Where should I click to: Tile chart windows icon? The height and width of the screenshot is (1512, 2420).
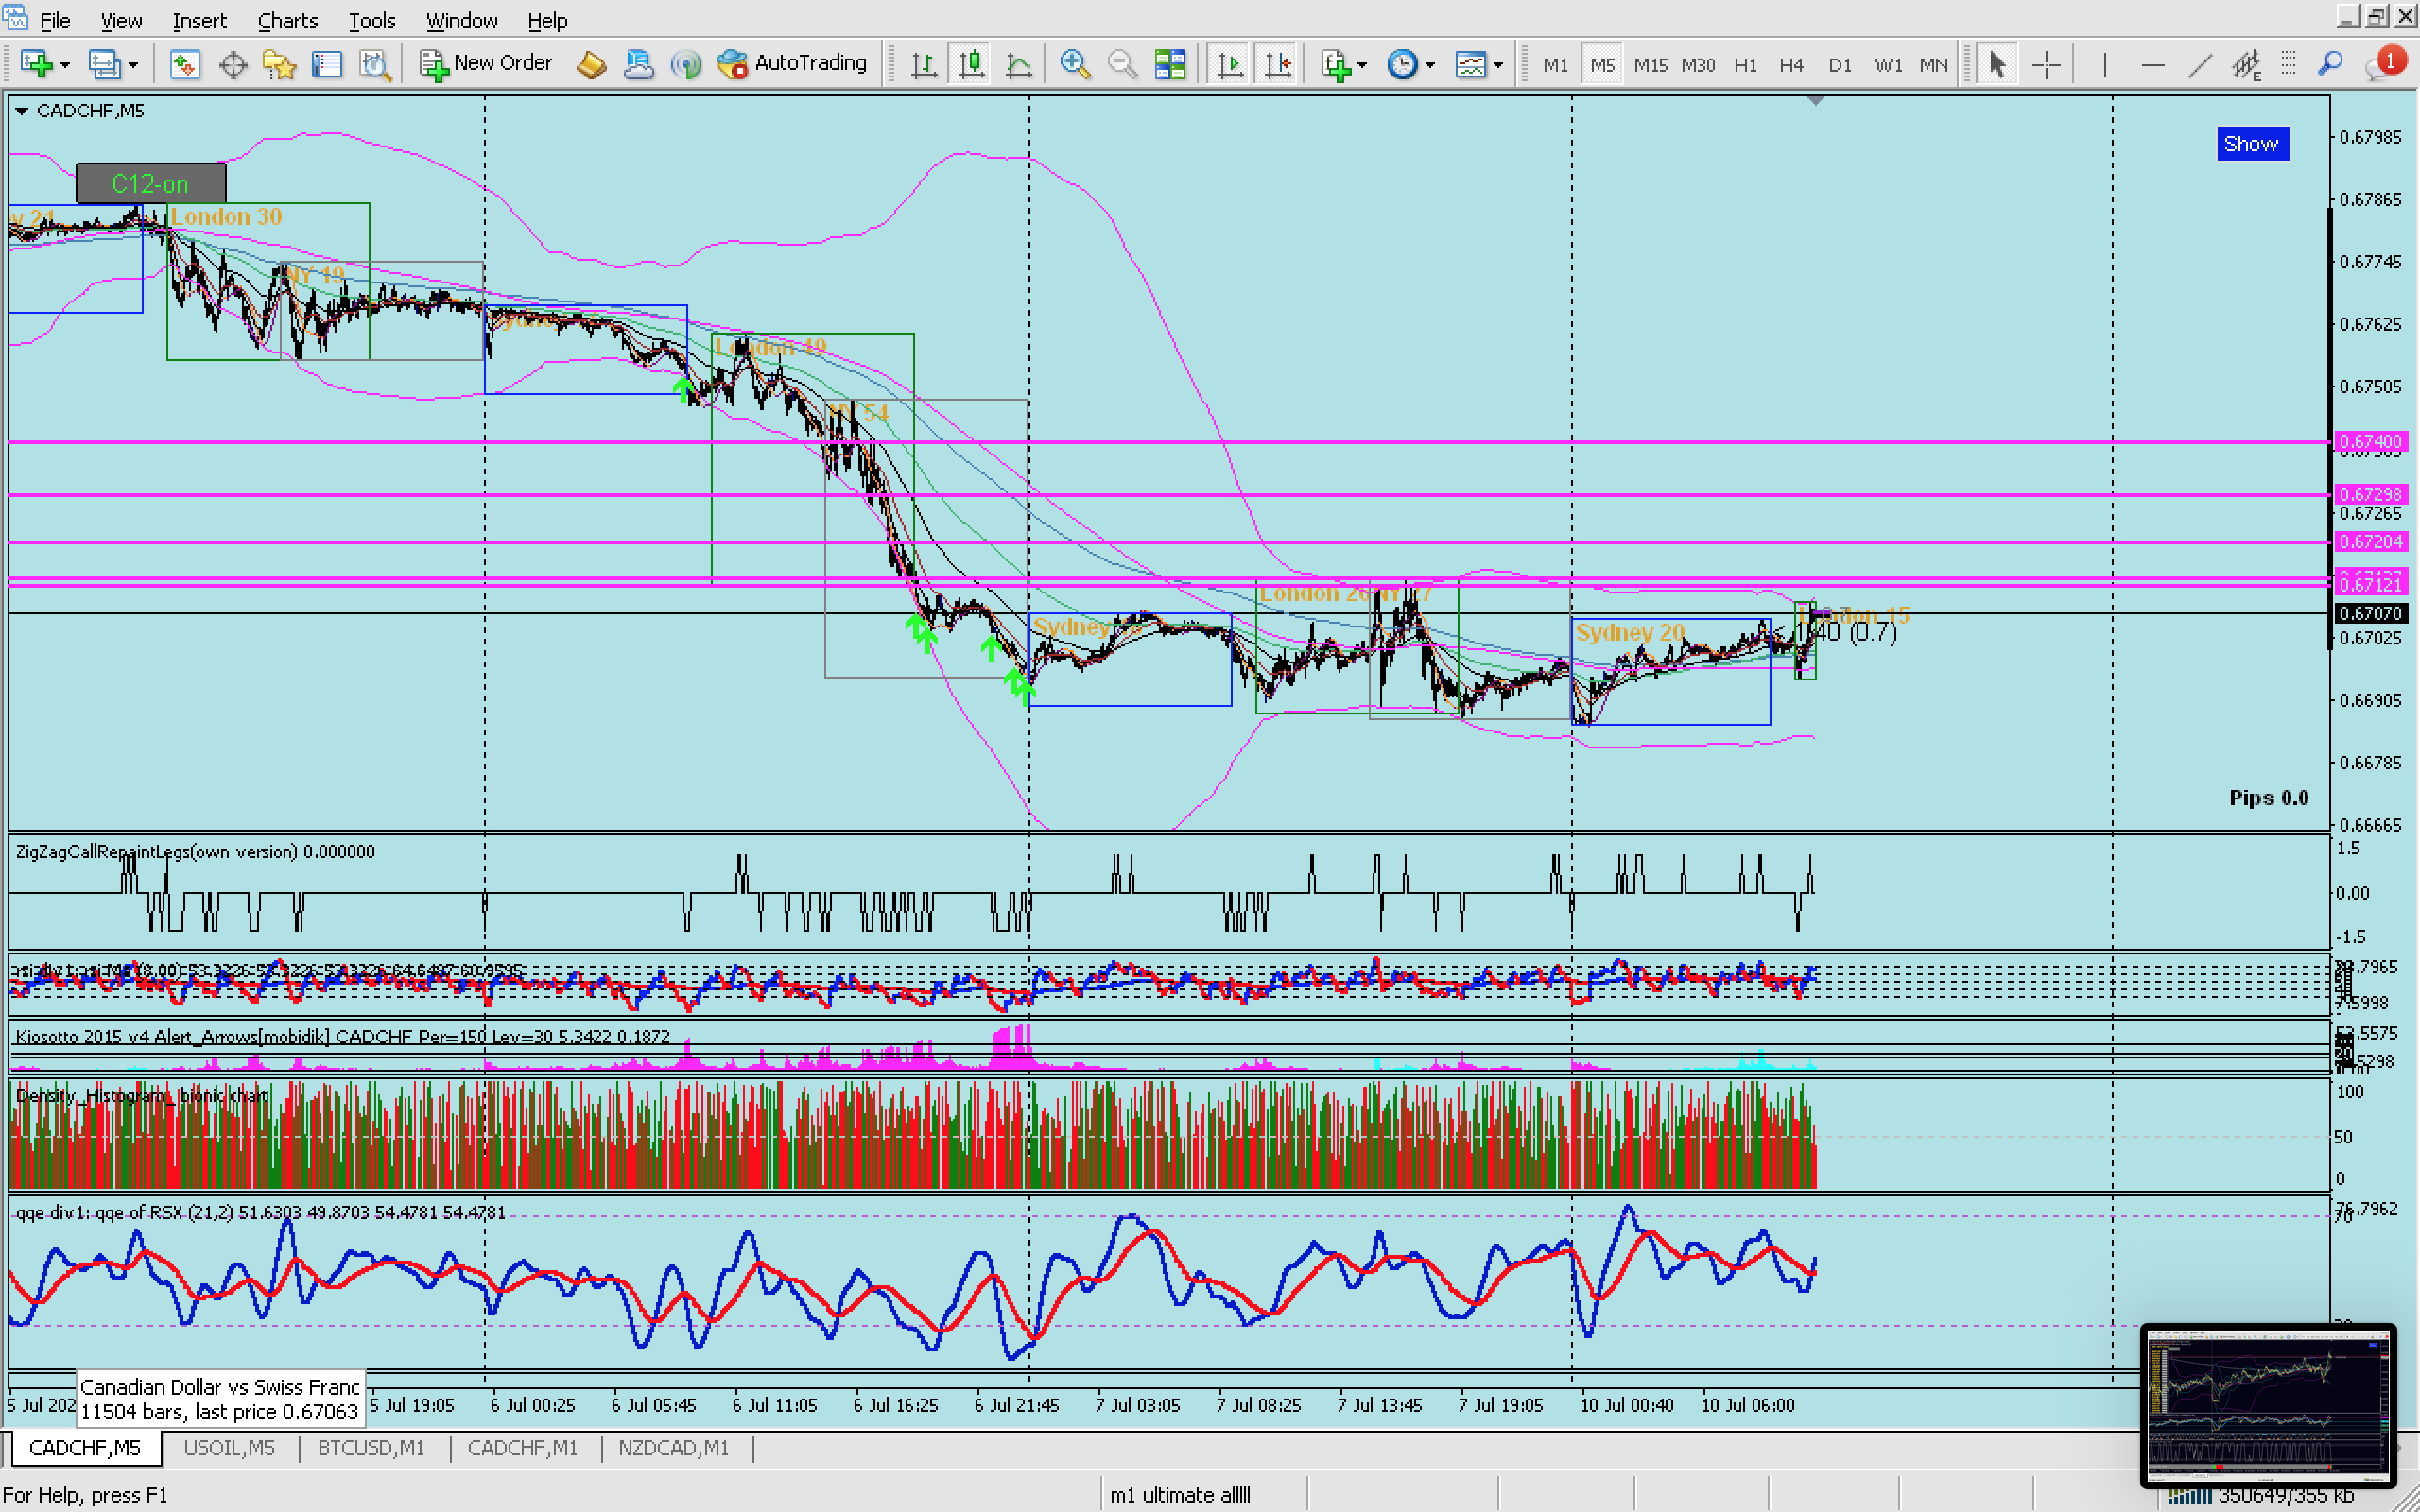pos(1169,65)
